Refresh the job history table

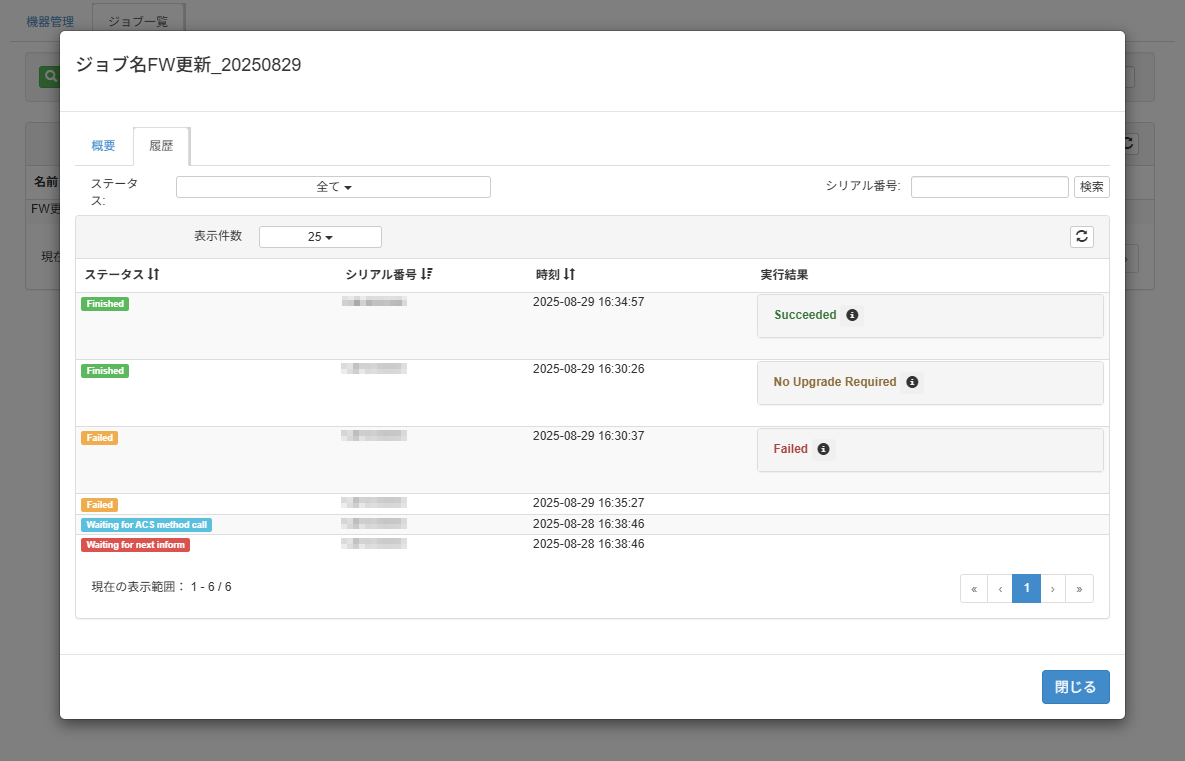point(1081,236)
